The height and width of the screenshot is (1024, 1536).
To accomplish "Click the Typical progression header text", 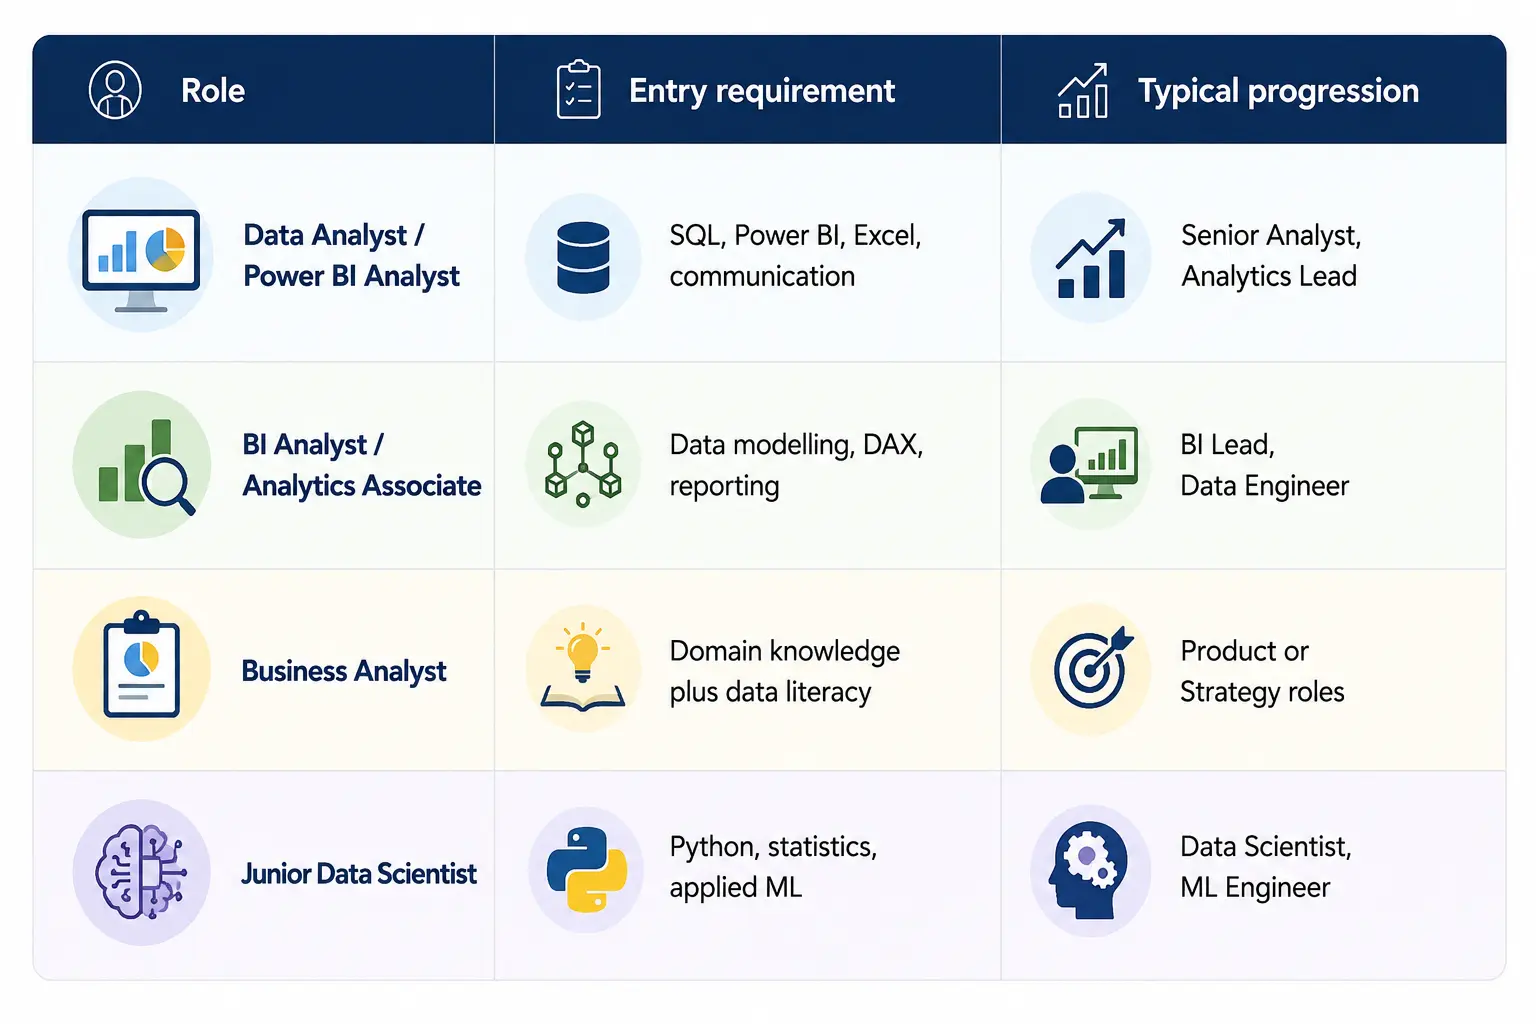I will pyautogui.click(x=1278, y=91).
